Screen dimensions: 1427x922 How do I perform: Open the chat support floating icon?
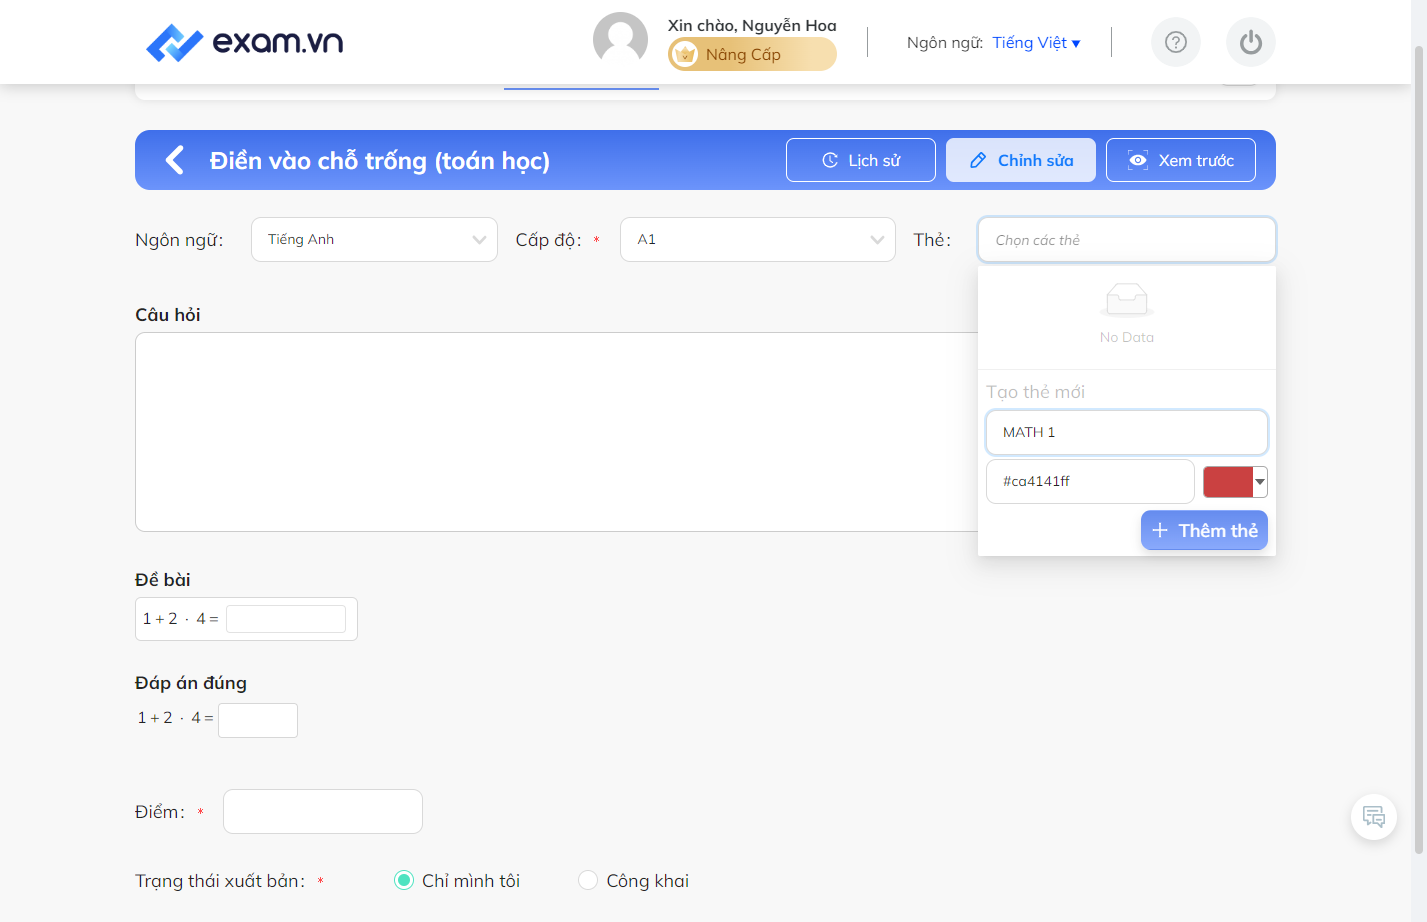[x=1374, y=817]
